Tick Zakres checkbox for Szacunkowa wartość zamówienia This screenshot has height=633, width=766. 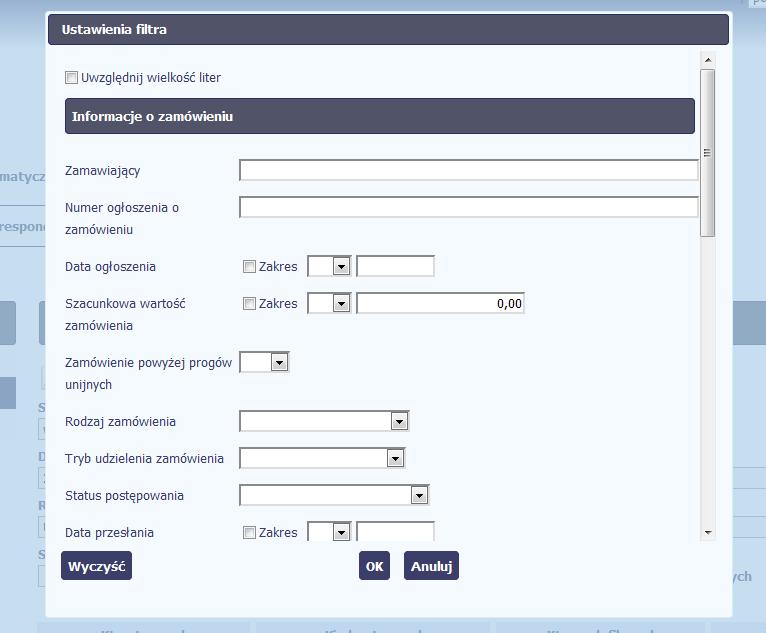pos(249,304)
